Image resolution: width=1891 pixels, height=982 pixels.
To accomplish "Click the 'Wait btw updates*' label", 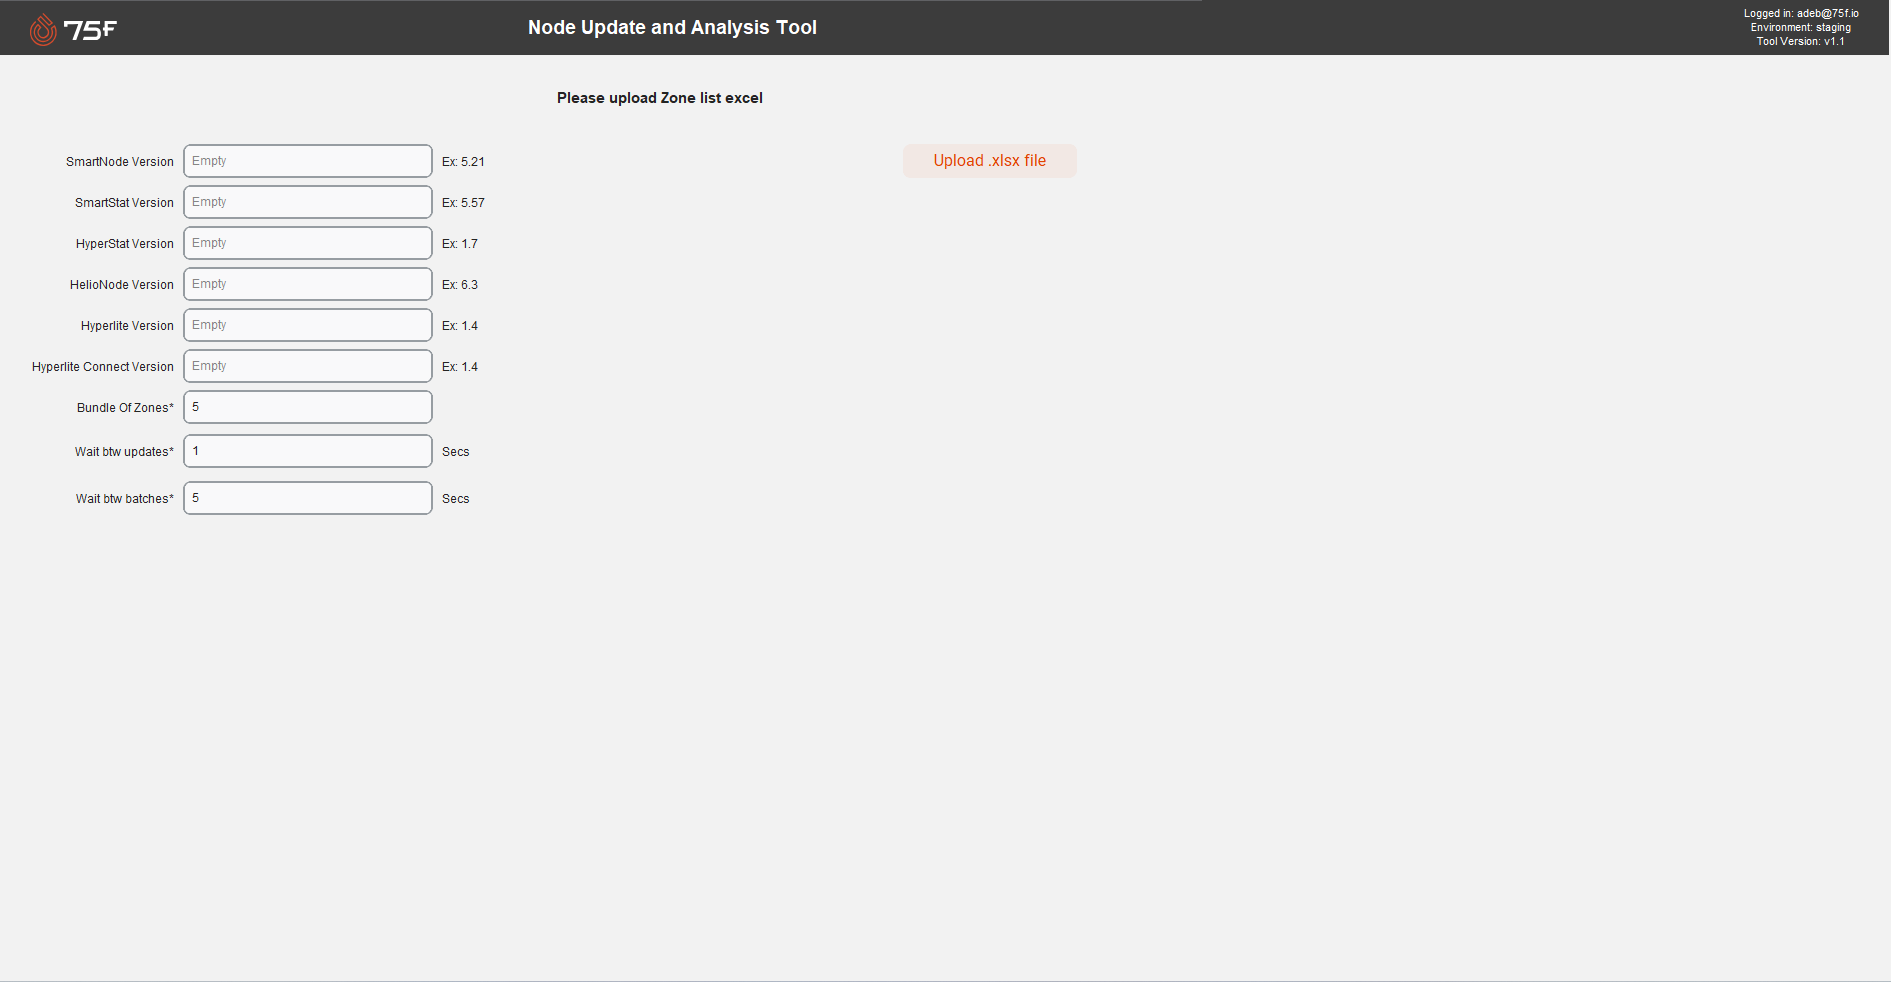I will (124, 452).
